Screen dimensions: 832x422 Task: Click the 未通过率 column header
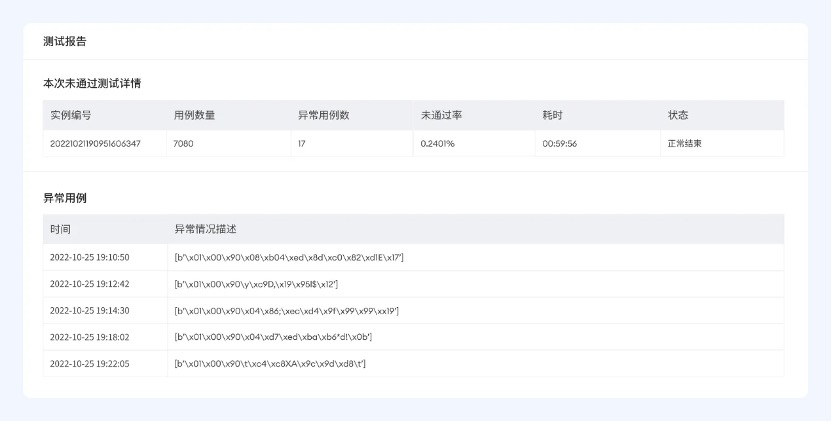click(441, 115)
